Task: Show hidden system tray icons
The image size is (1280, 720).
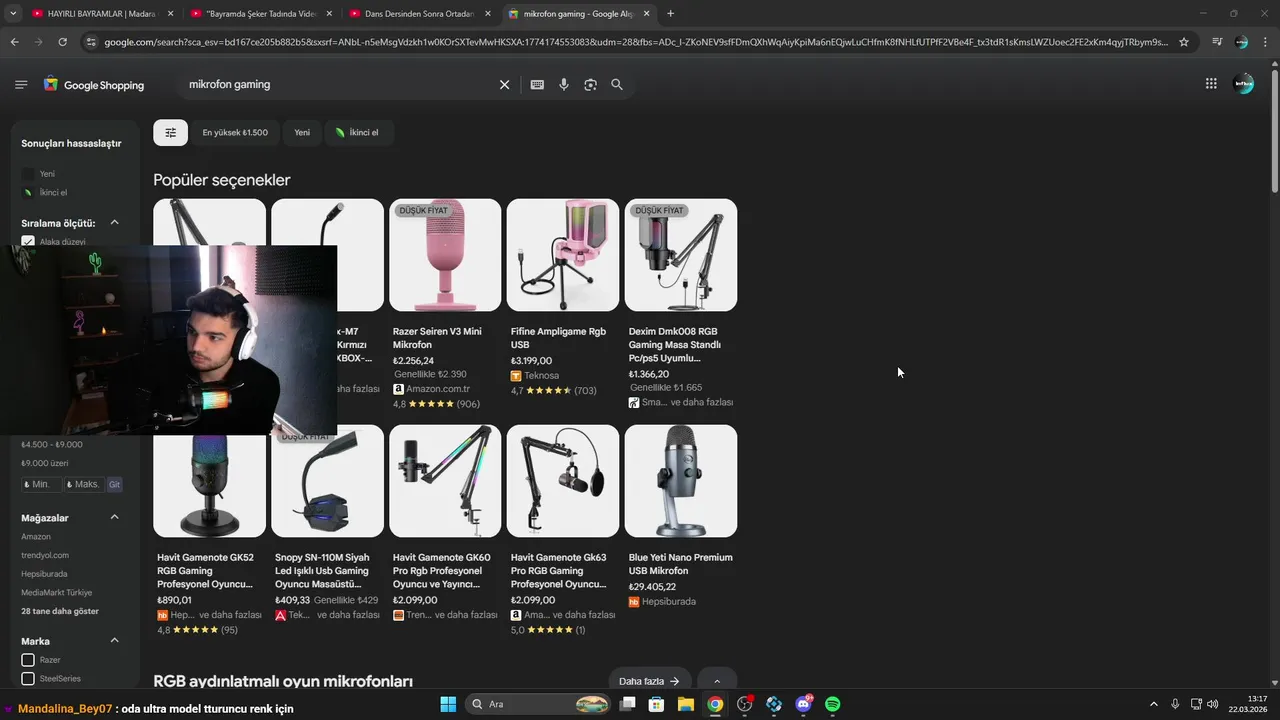Action: 1153,704
